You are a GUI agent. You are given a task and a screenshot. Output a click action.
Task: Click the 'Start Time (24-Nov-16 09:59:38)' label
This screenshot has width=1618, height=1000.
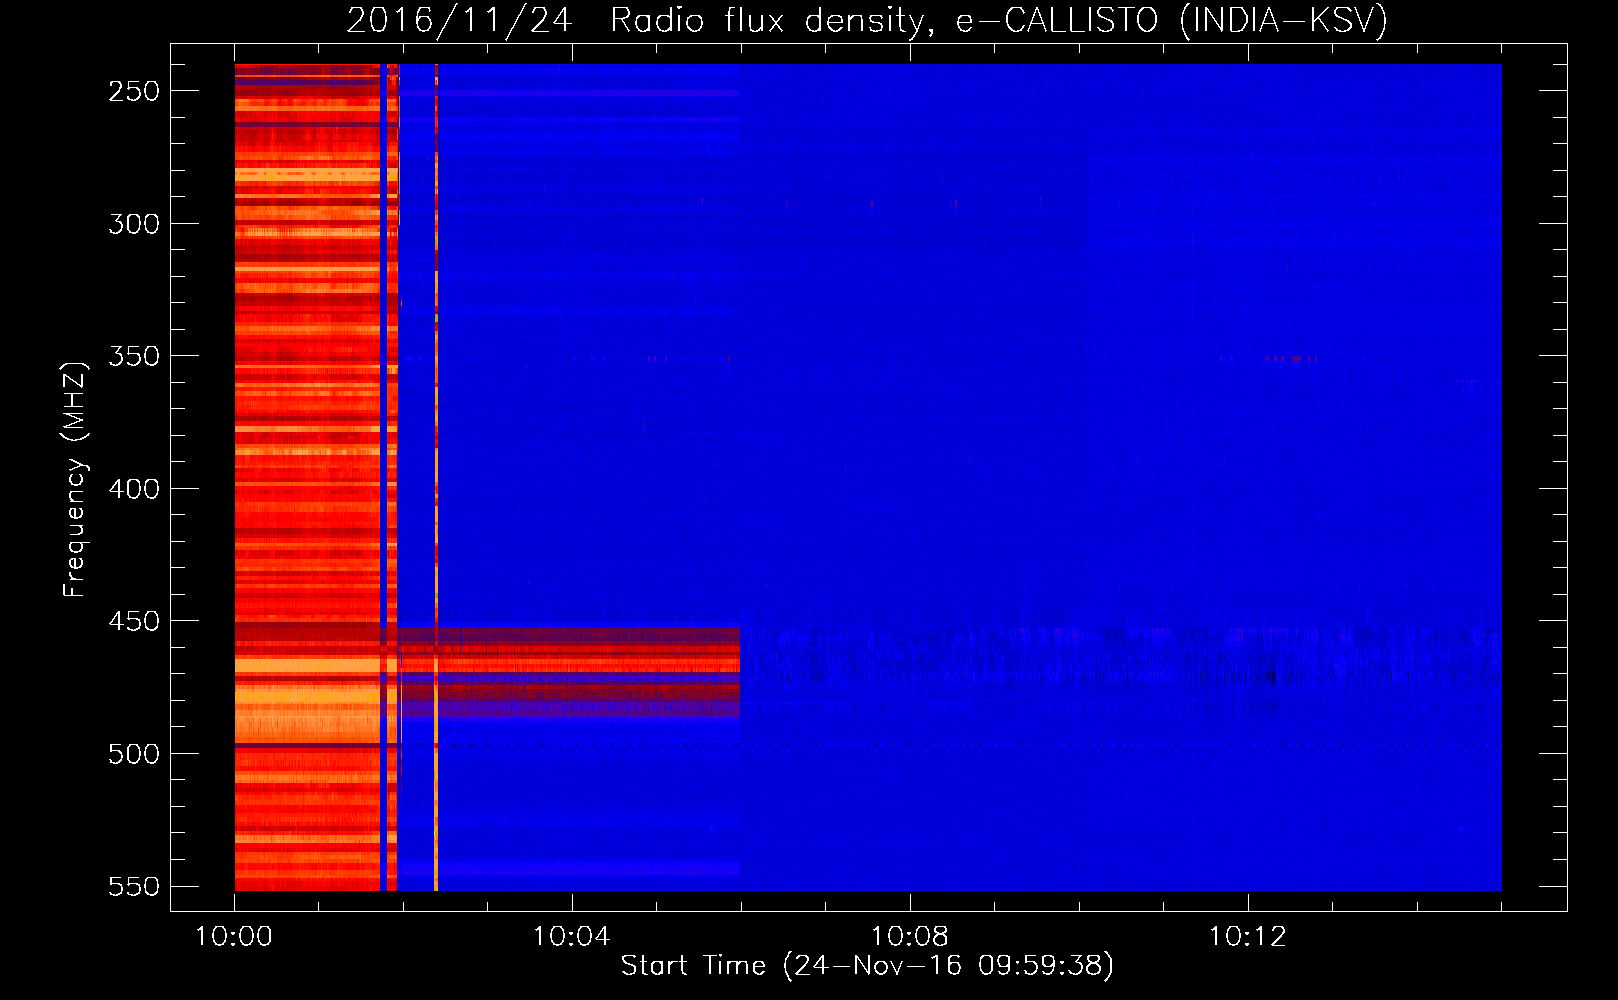pos(867,965)
